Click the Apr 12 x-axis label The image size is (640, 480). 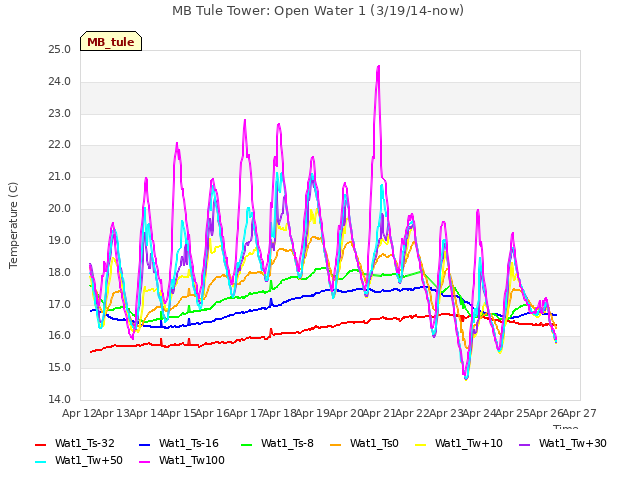pyautogui.click(x=79, y=413)
